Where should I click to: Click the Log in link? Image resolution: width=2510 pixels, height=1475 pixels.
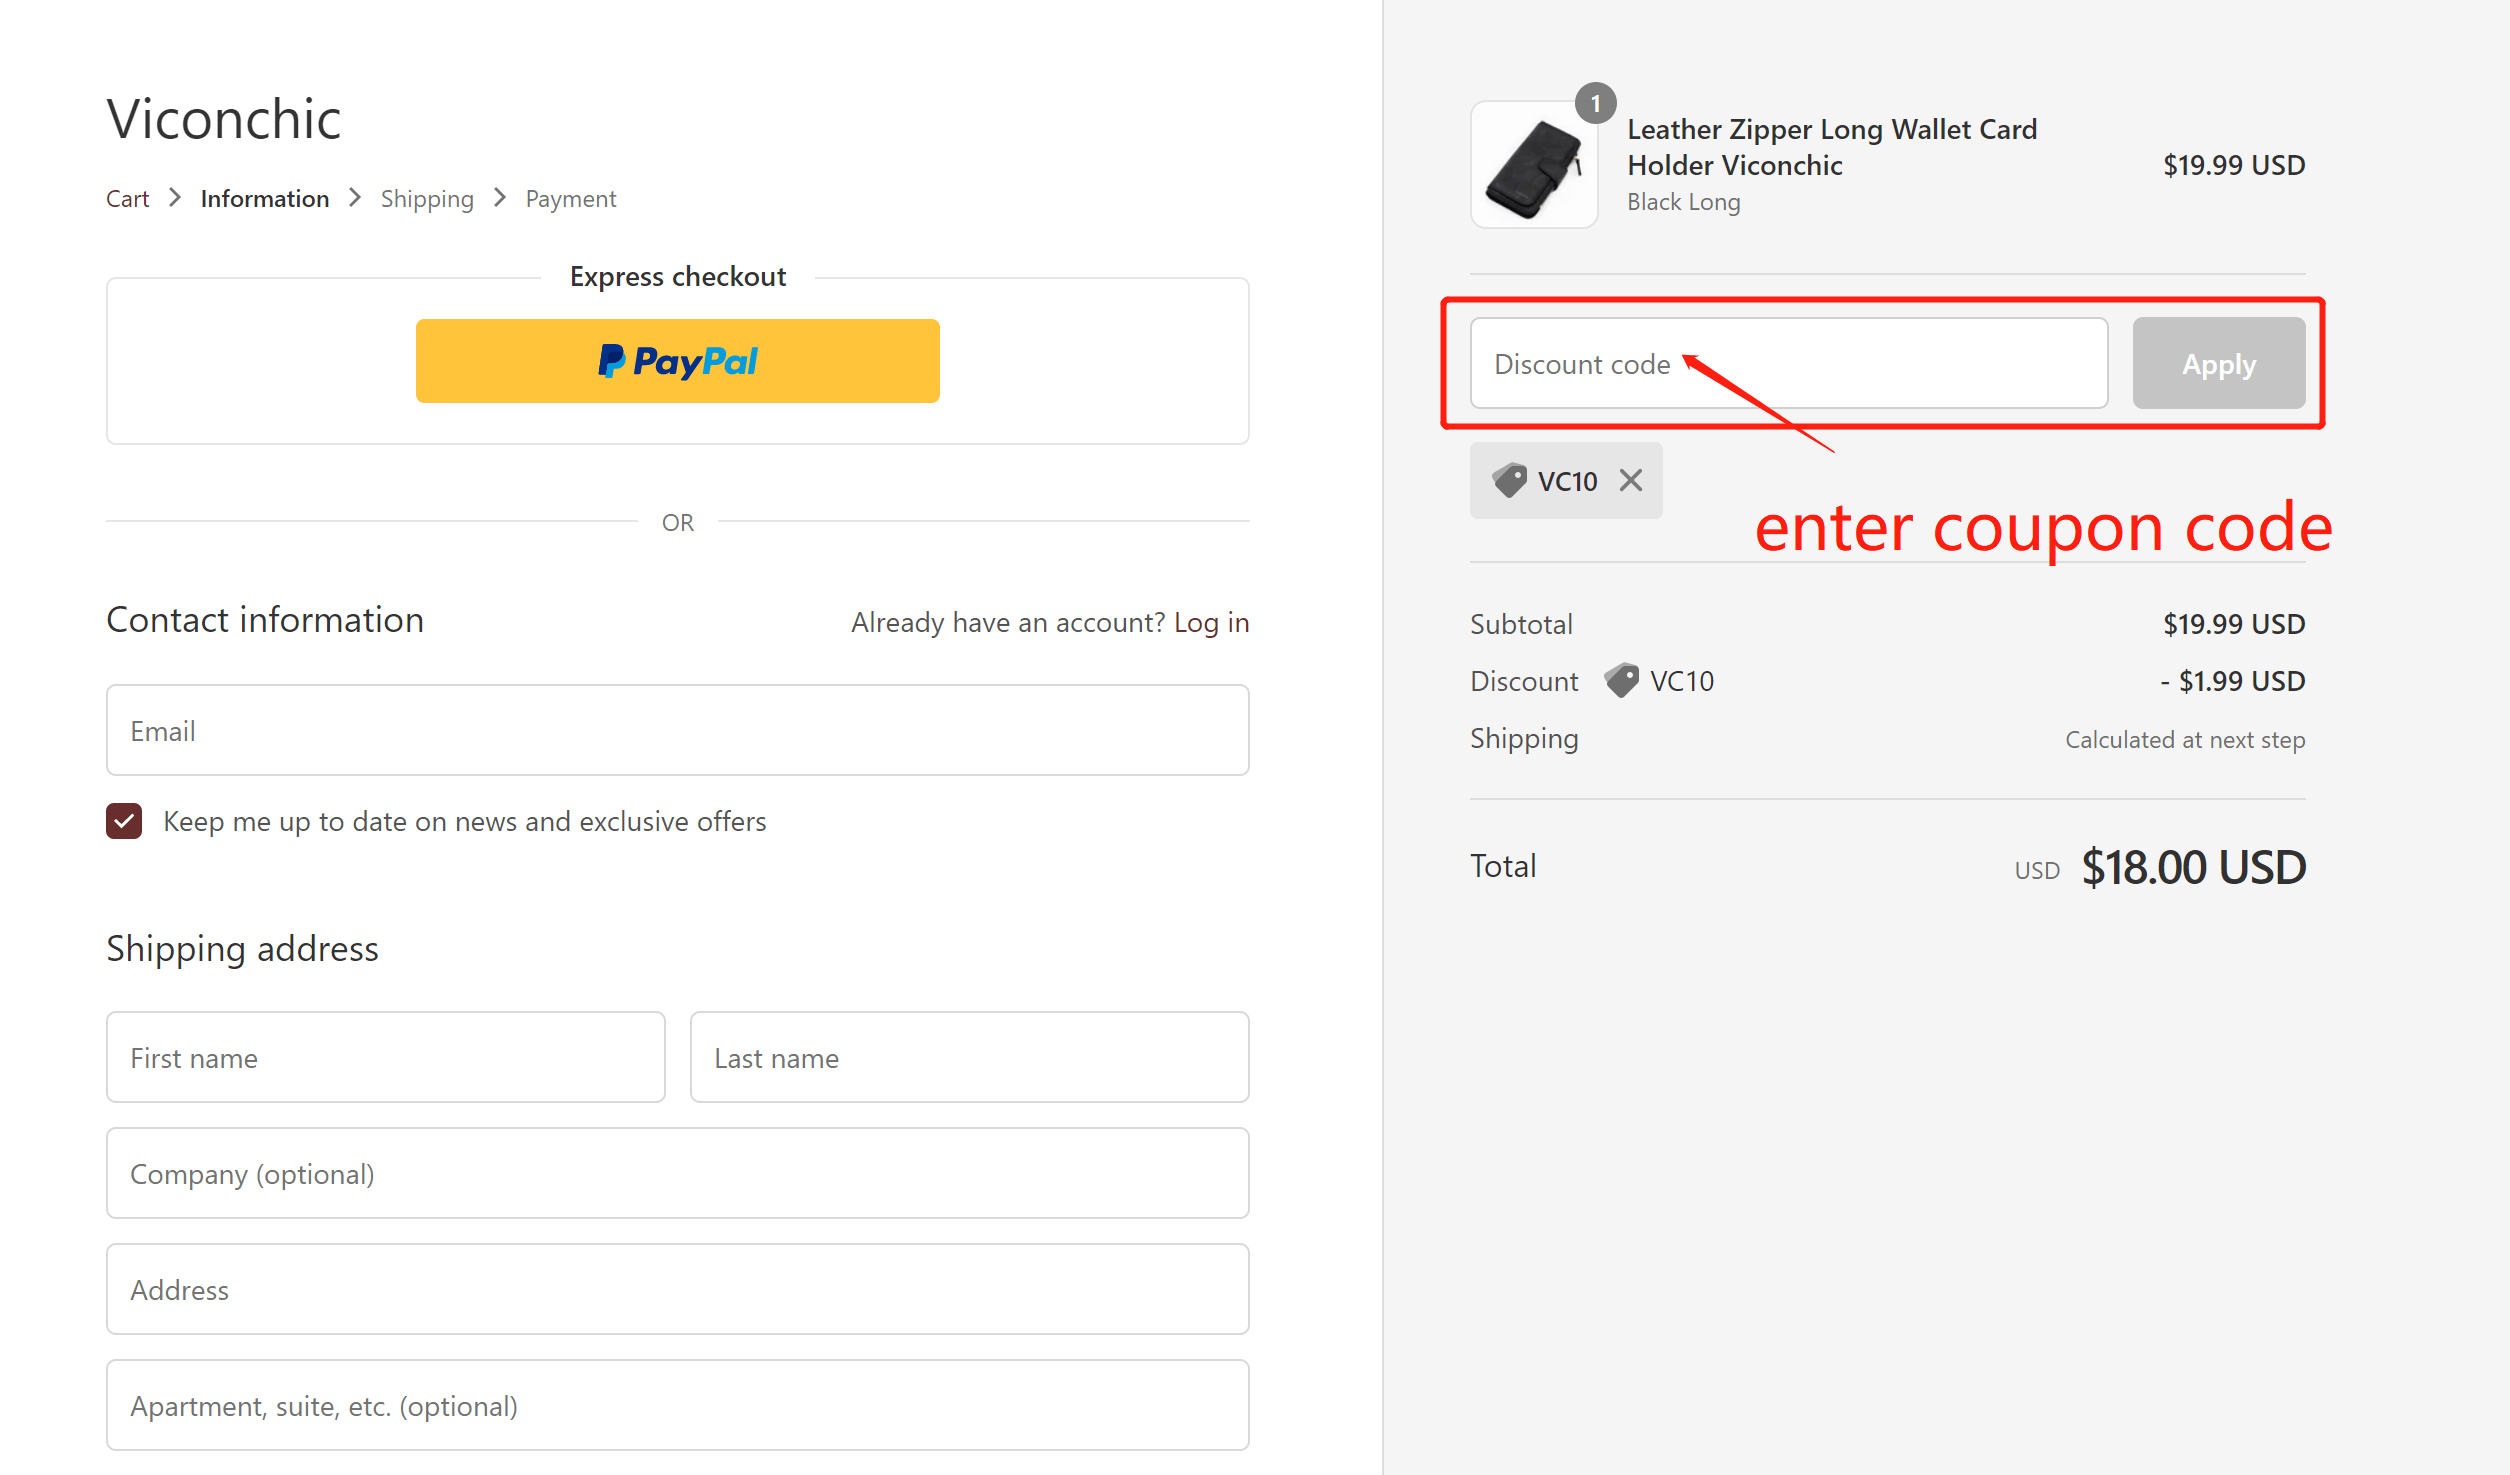click(x=1211, y=622)
